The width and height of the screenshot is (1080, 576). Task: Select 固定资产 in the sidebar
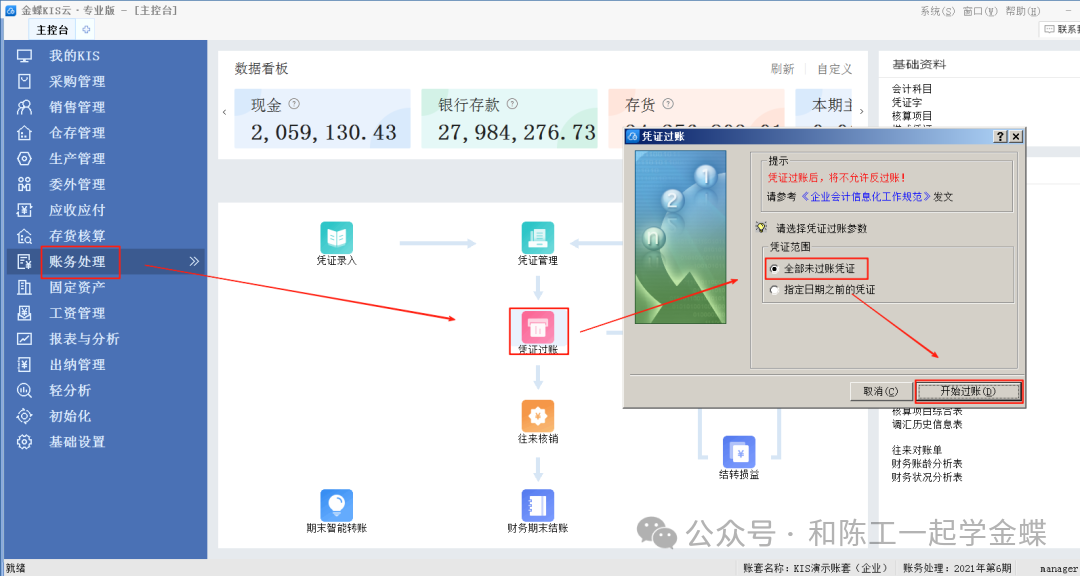click(x=77, y=288)
